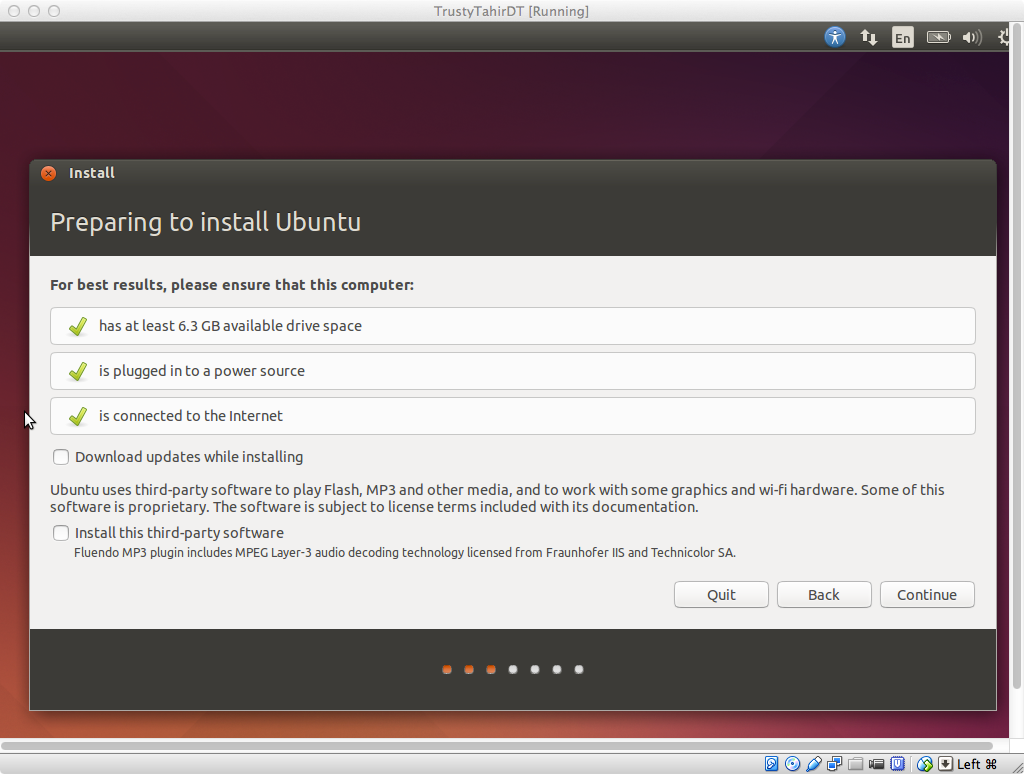This screenshot has width=1024, height=774.
Task: Click the VirtualBox video capture icon
Action: pos(876,764)
